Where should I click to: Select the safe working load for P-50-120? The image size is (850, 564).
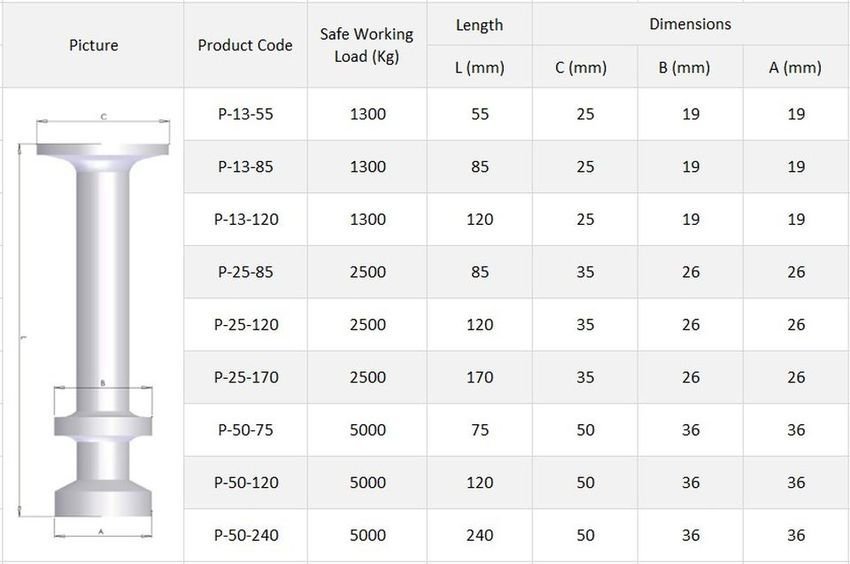(x=367, y=483)
